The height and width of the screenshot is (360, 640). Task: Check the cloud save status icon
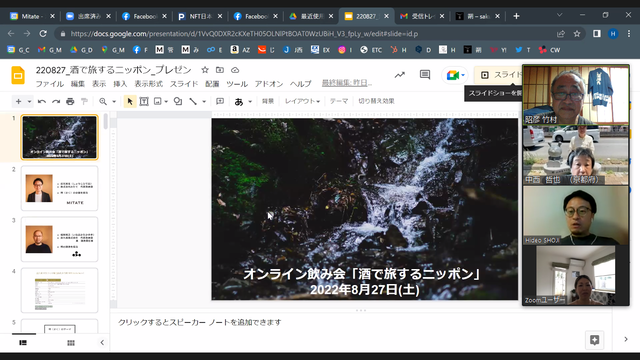[235, 70]
